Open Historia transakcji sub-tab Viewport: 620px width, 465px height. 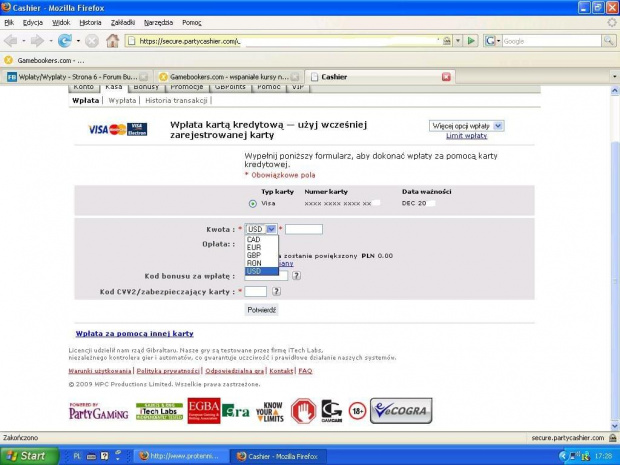coord(176,100)
